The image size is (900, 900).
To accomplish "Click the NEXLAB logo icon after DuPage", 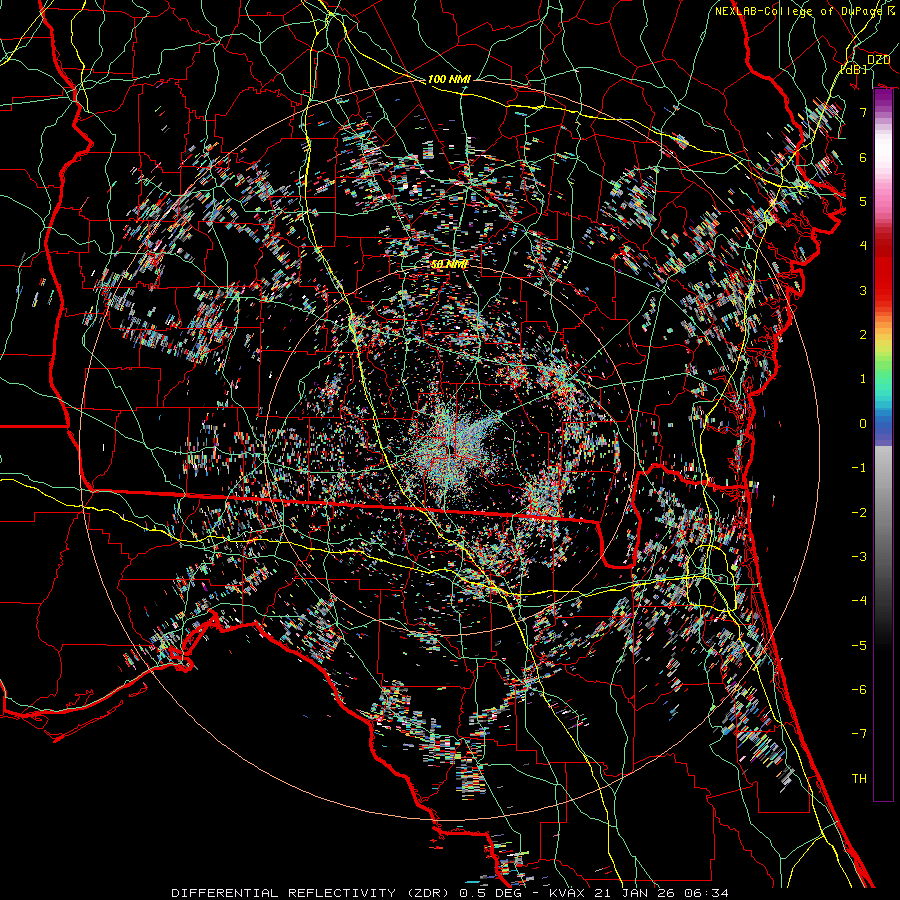I will pos(891,11).
